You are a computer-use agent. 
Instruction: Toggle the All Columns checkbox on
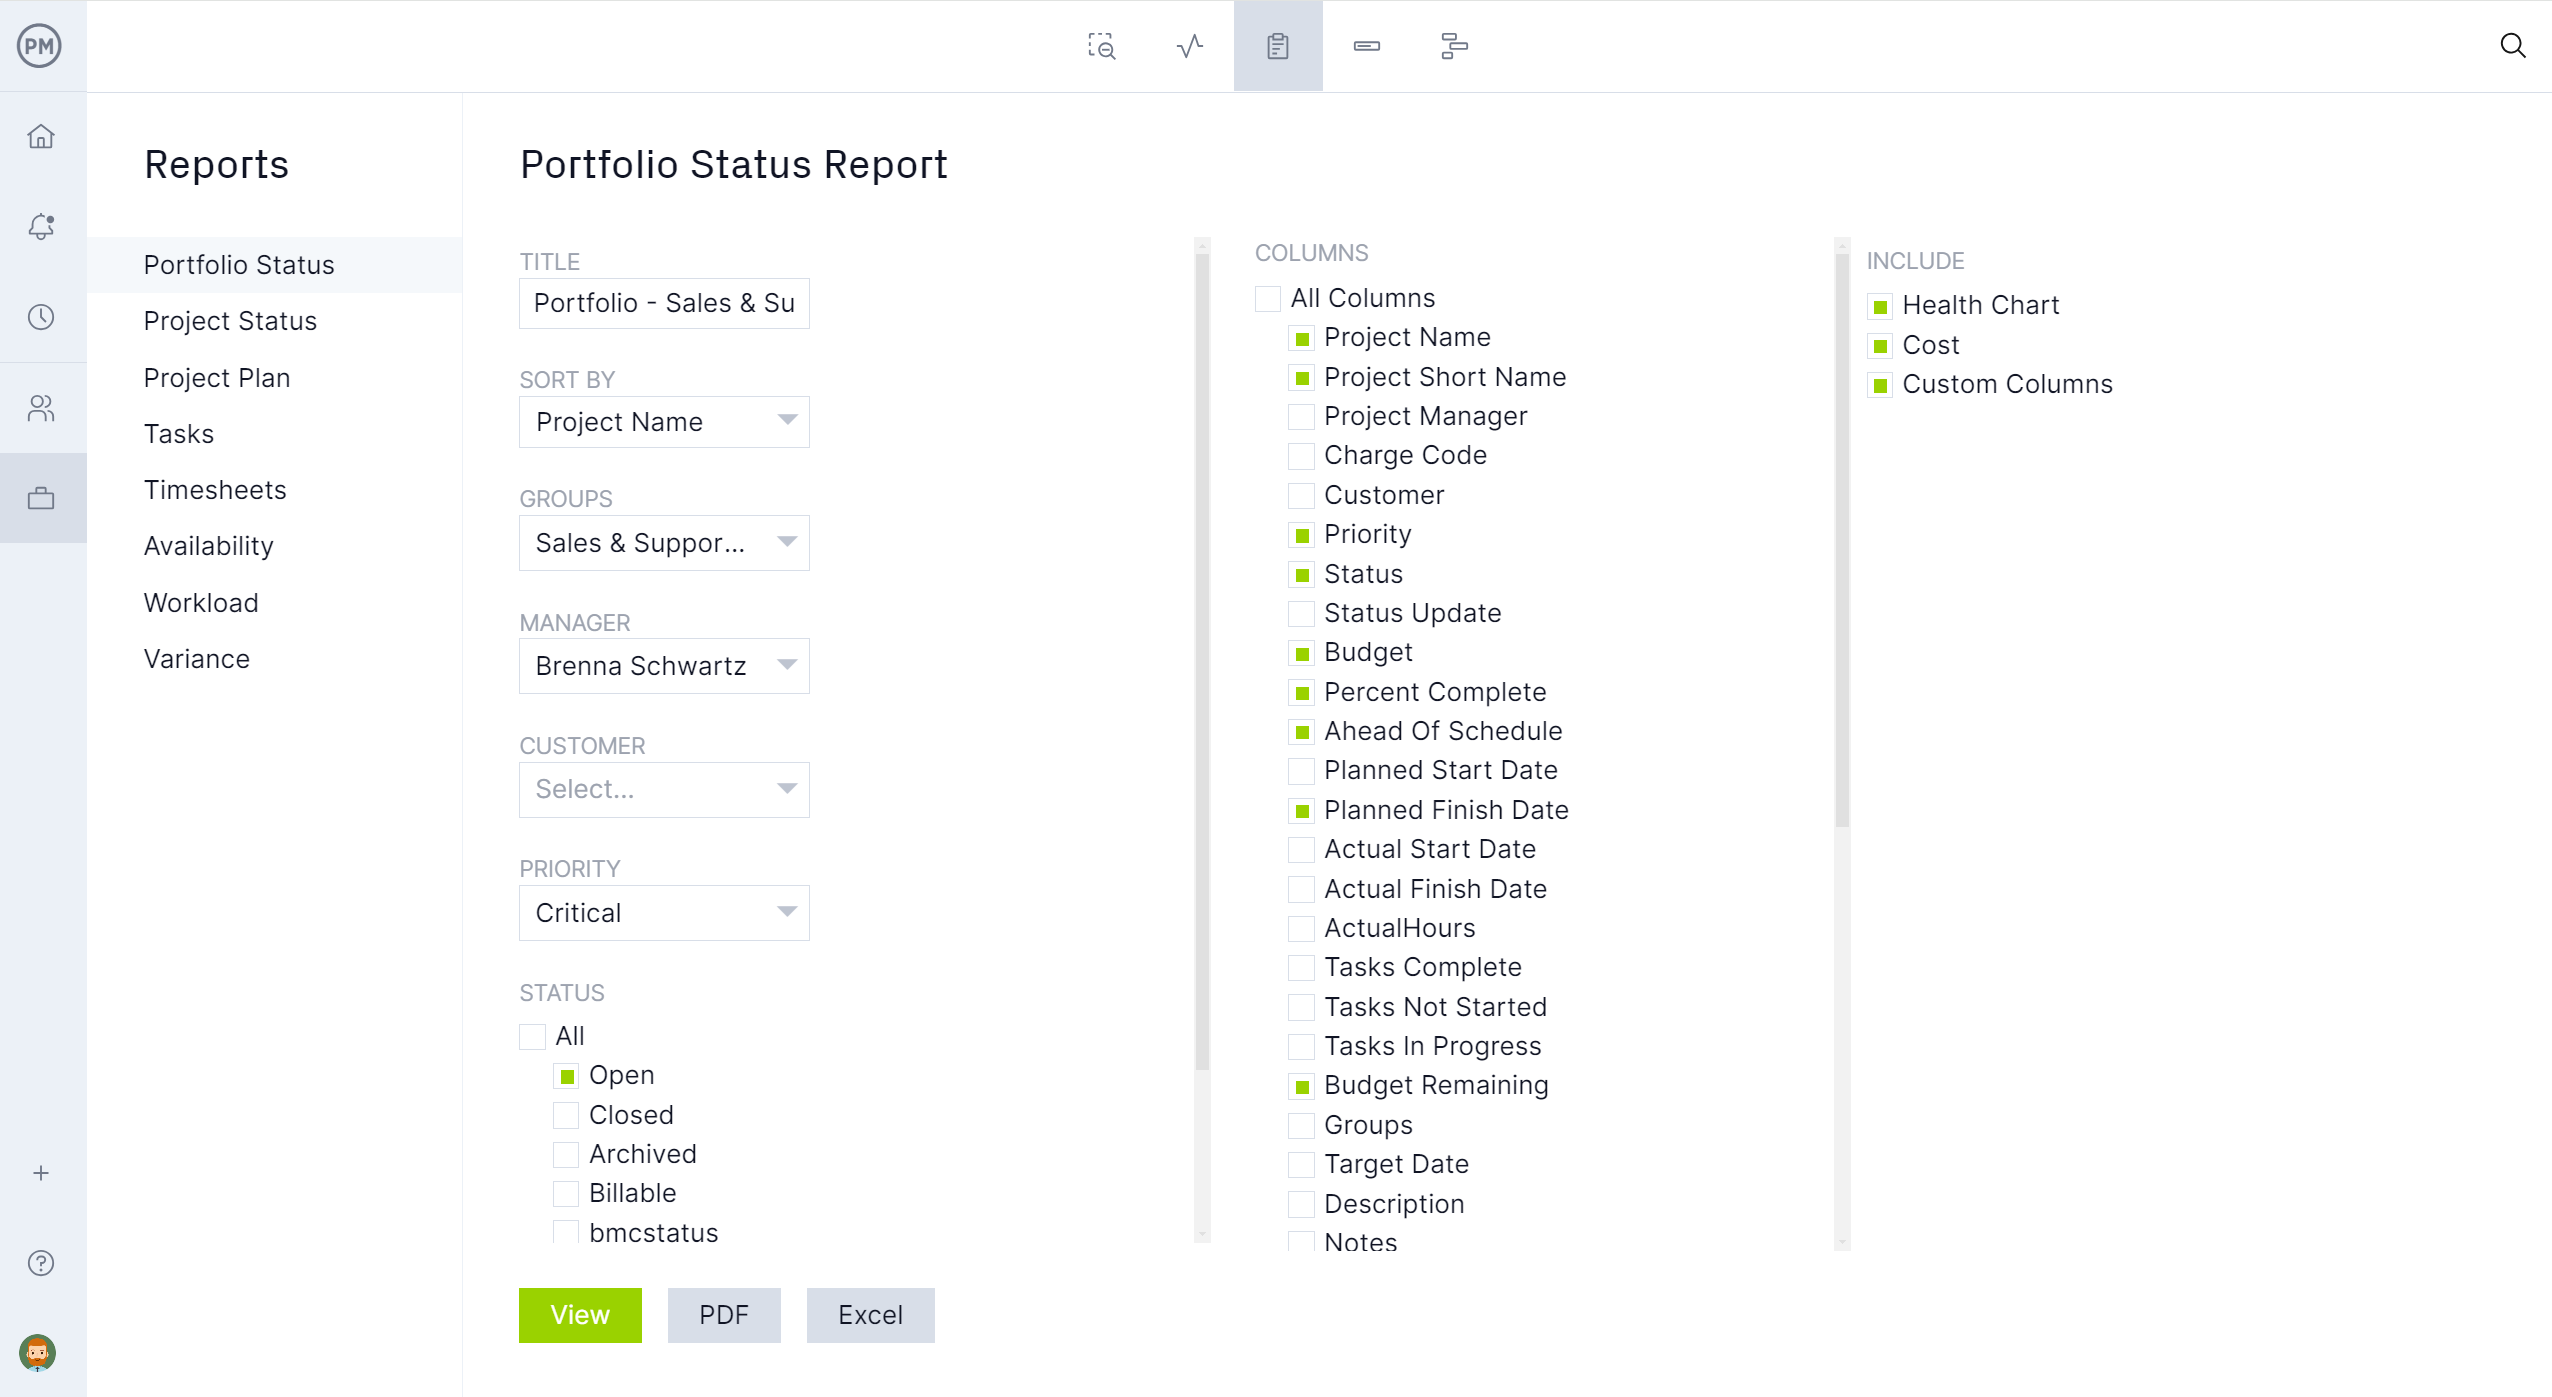(x=1267, y=296)
